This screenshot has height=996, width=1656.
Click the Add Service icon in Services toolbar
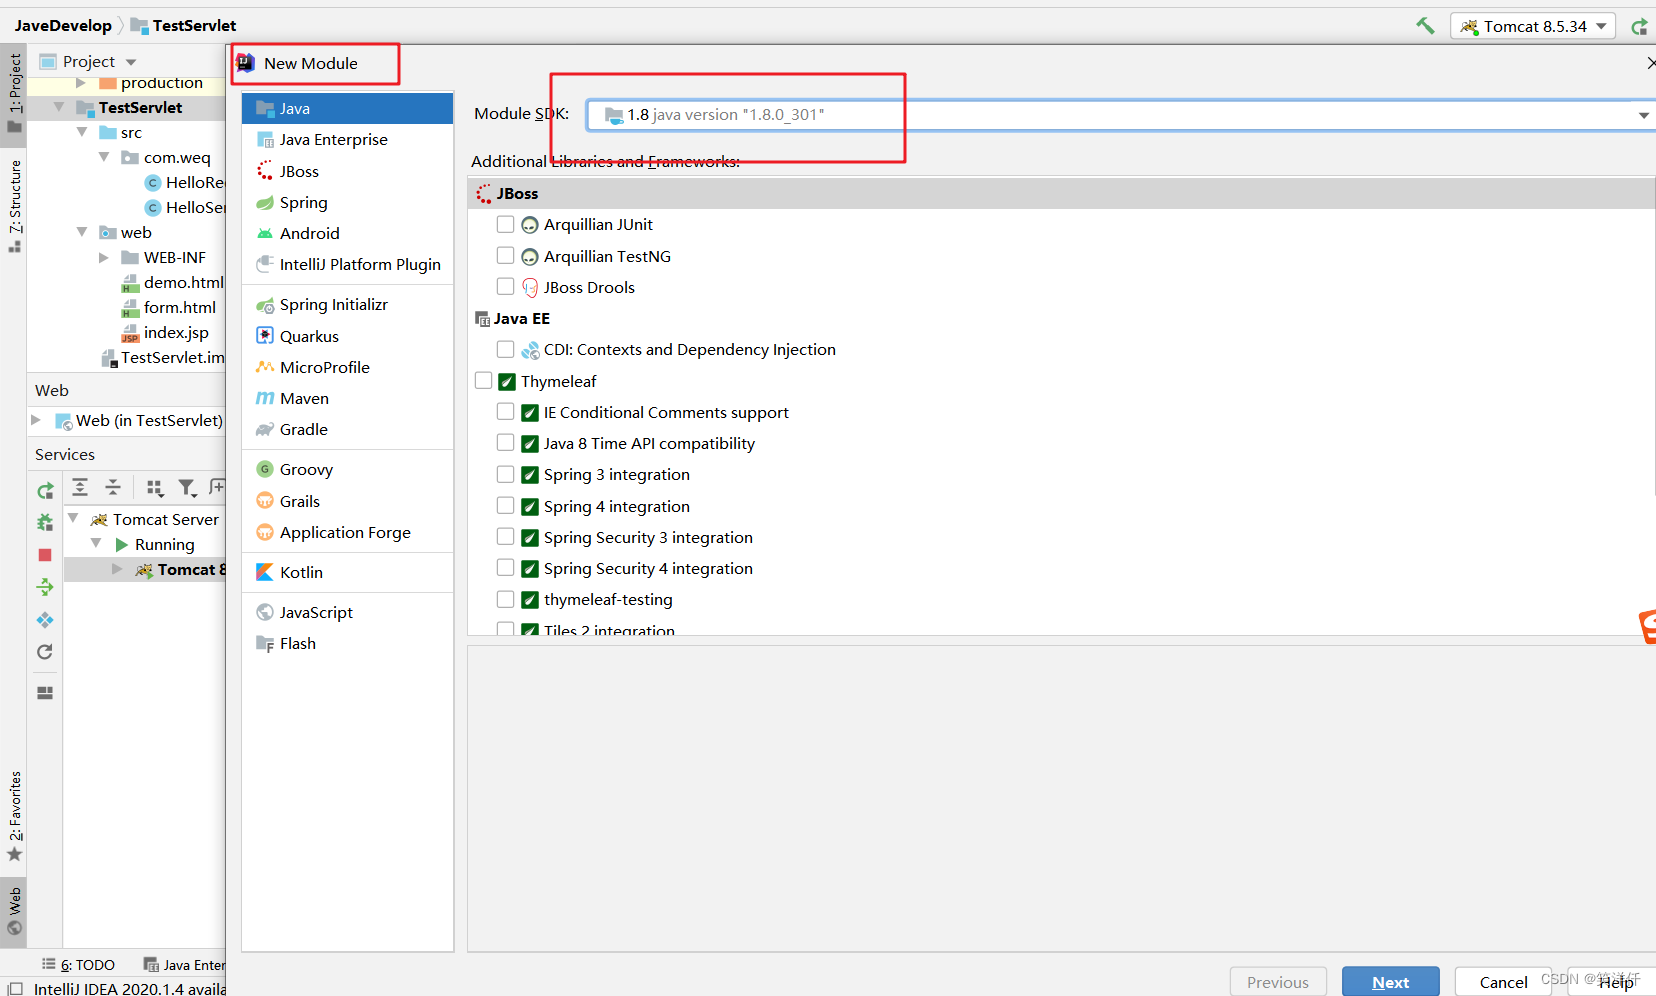point(217,487)
